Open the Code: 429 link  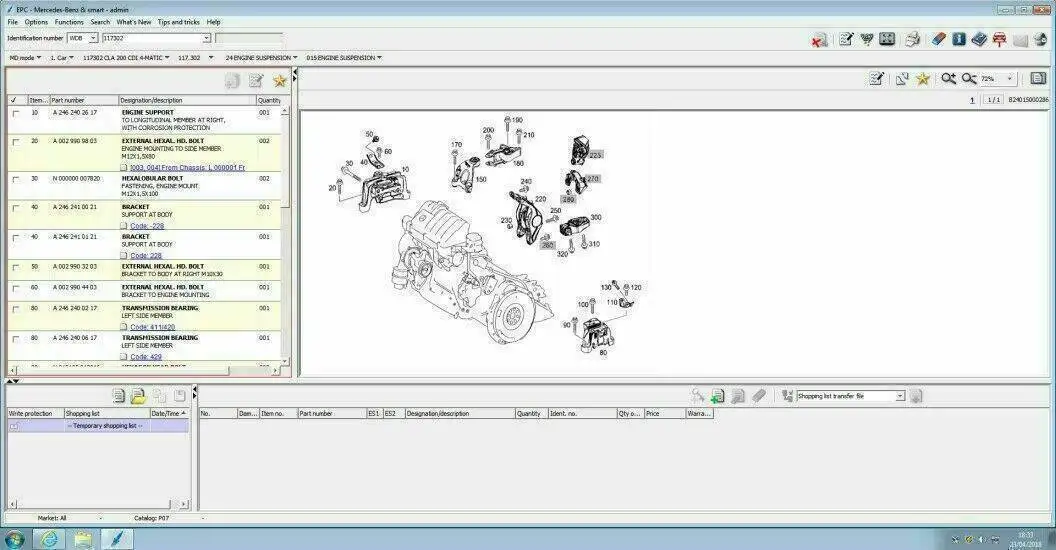[x=145, y=357]
